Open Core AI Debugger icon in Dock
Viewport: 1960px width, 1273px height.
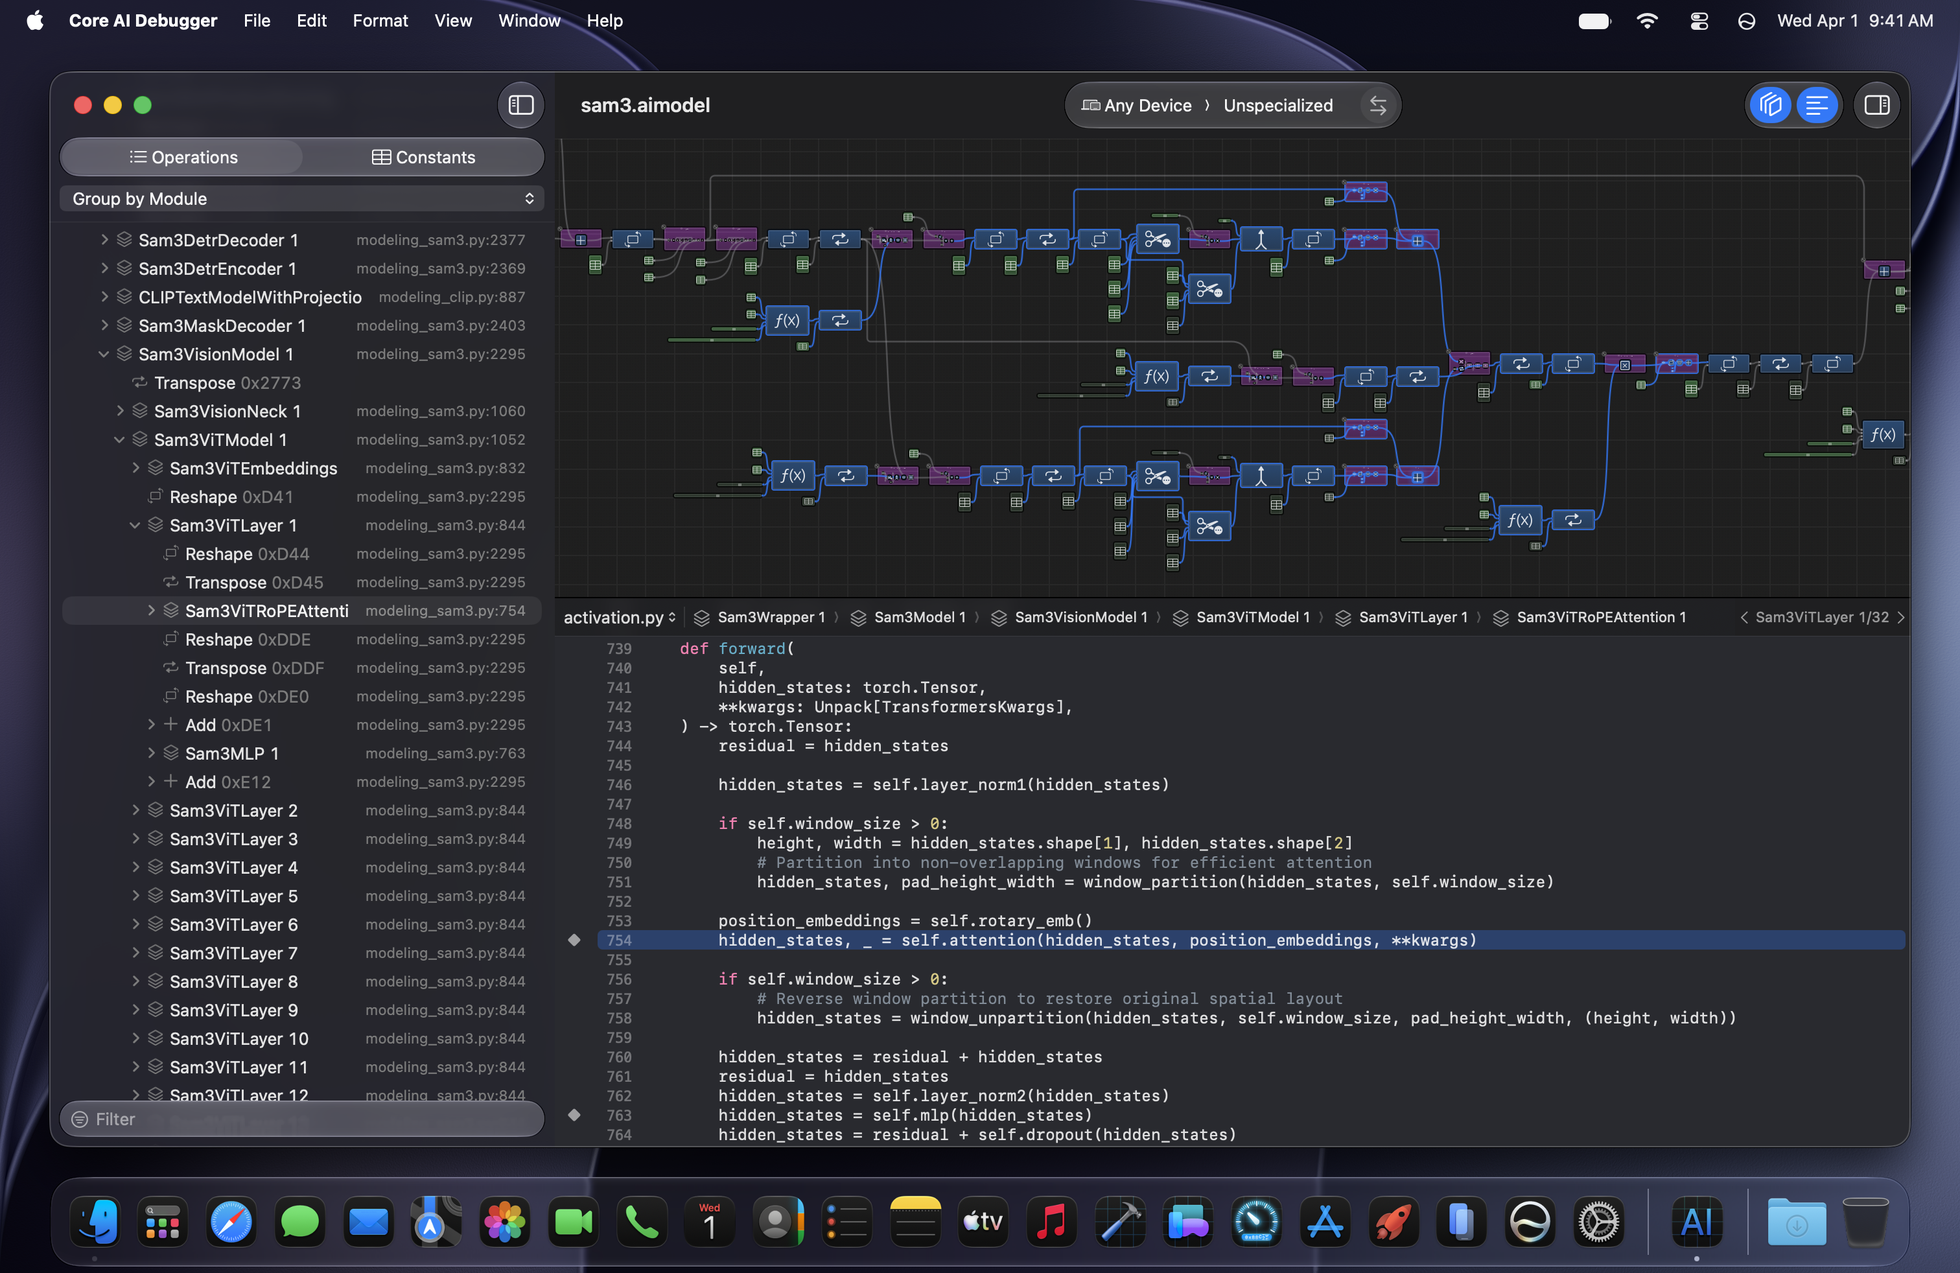point(1697,1222)
